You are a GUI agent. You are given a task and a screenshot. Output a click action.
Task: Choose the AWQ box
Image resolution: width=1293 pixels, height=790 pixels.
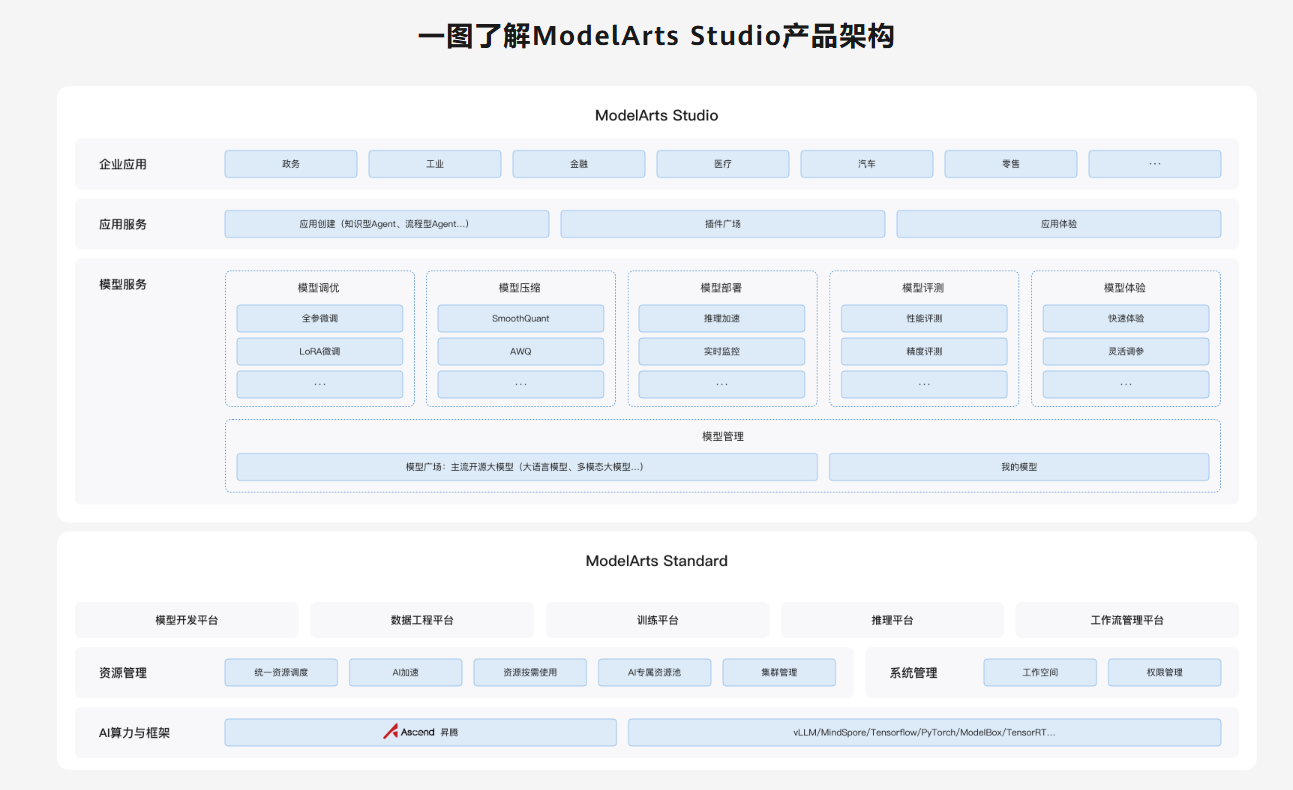[x=521, y=352]
